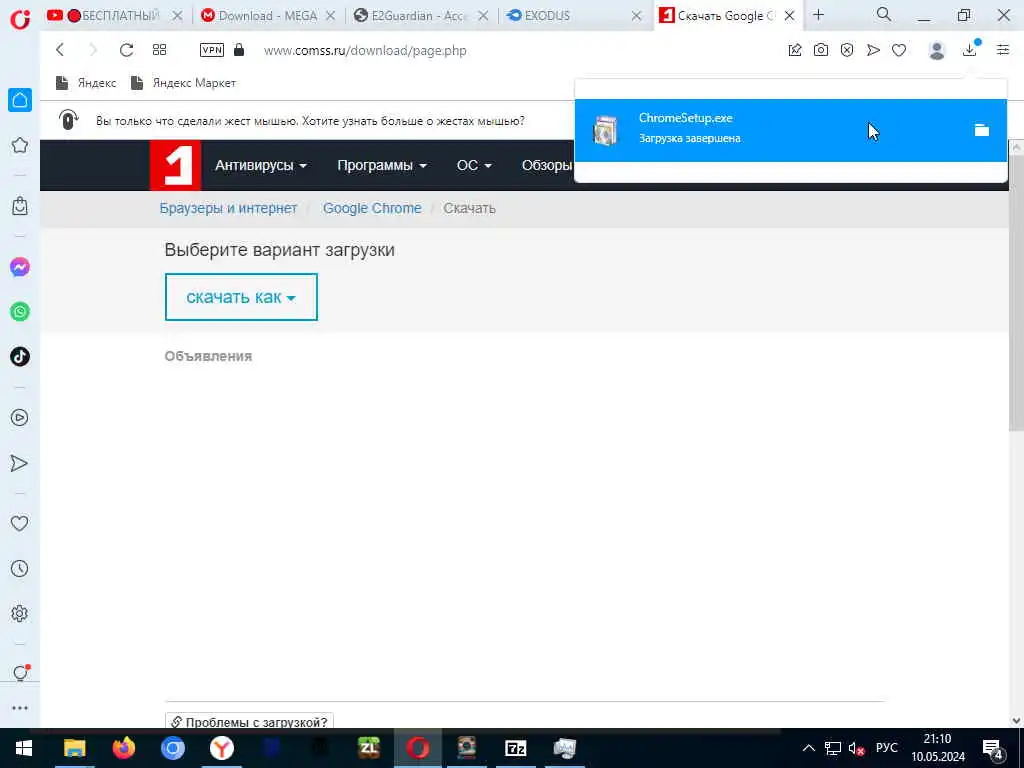Switch to the E2Guardian tab
Image resolution: width=1024 pixels, height=768 pixels.
[x=421, y=16]
